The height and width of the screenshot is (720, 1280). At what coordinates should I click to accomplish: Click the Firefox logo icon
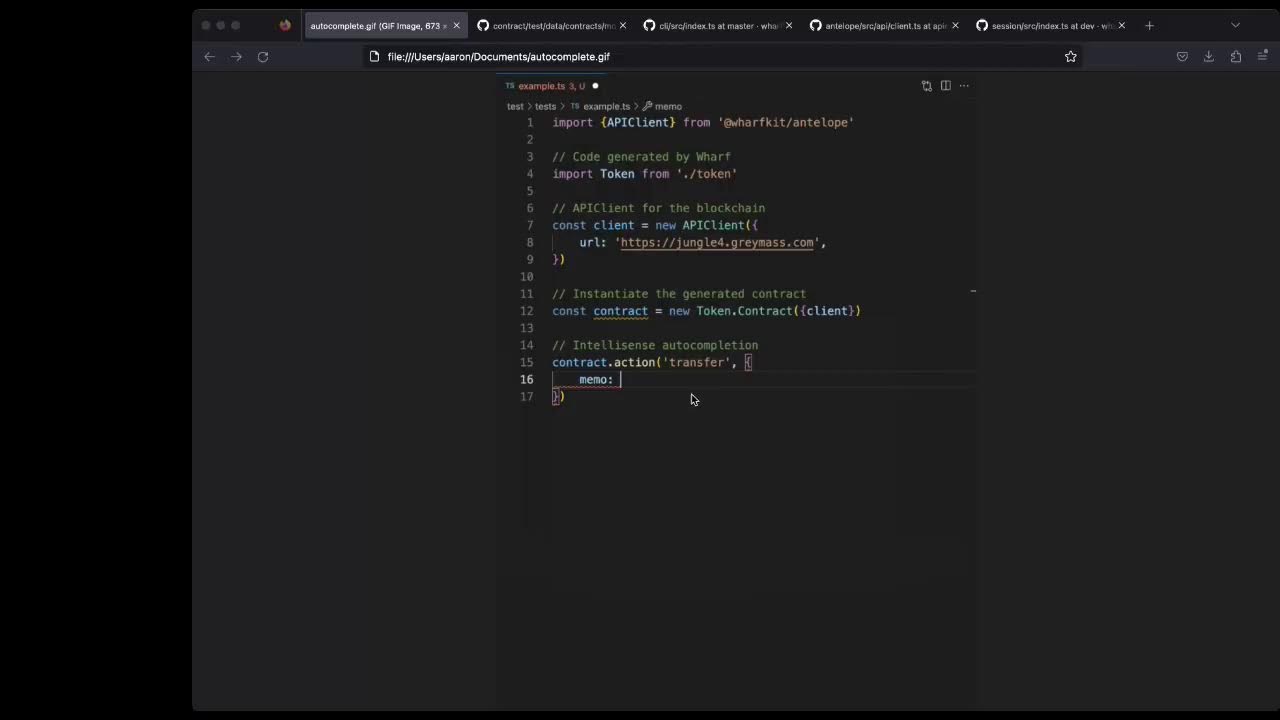pyautogui.click(x=285, y=26)
